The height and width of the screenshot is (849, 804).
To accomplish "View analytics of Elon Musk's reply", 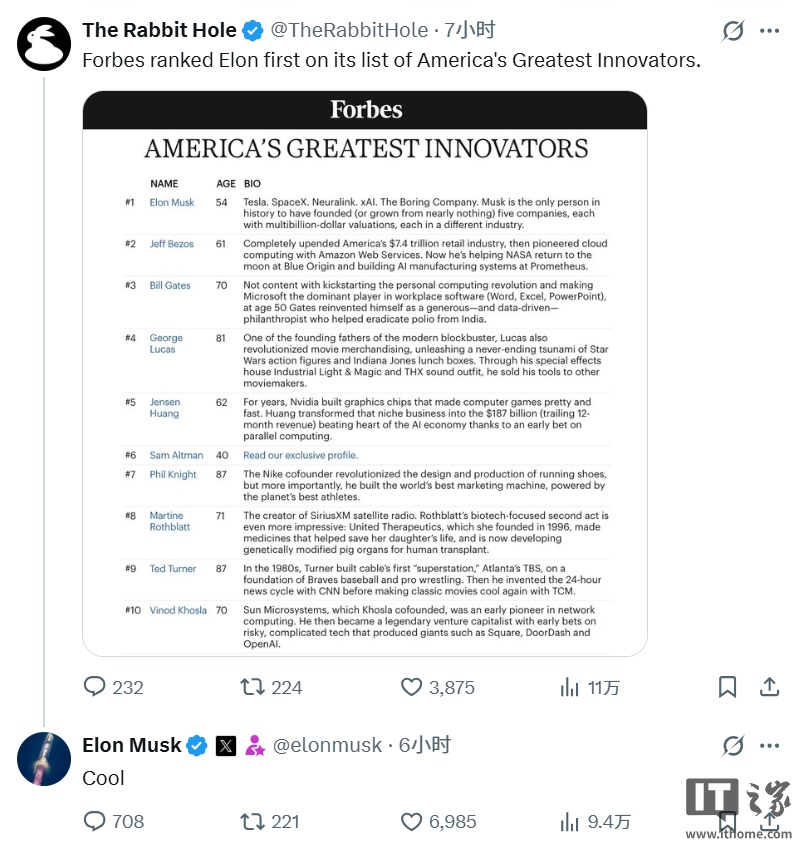I will pyautogui.click(x=571, y=821).
